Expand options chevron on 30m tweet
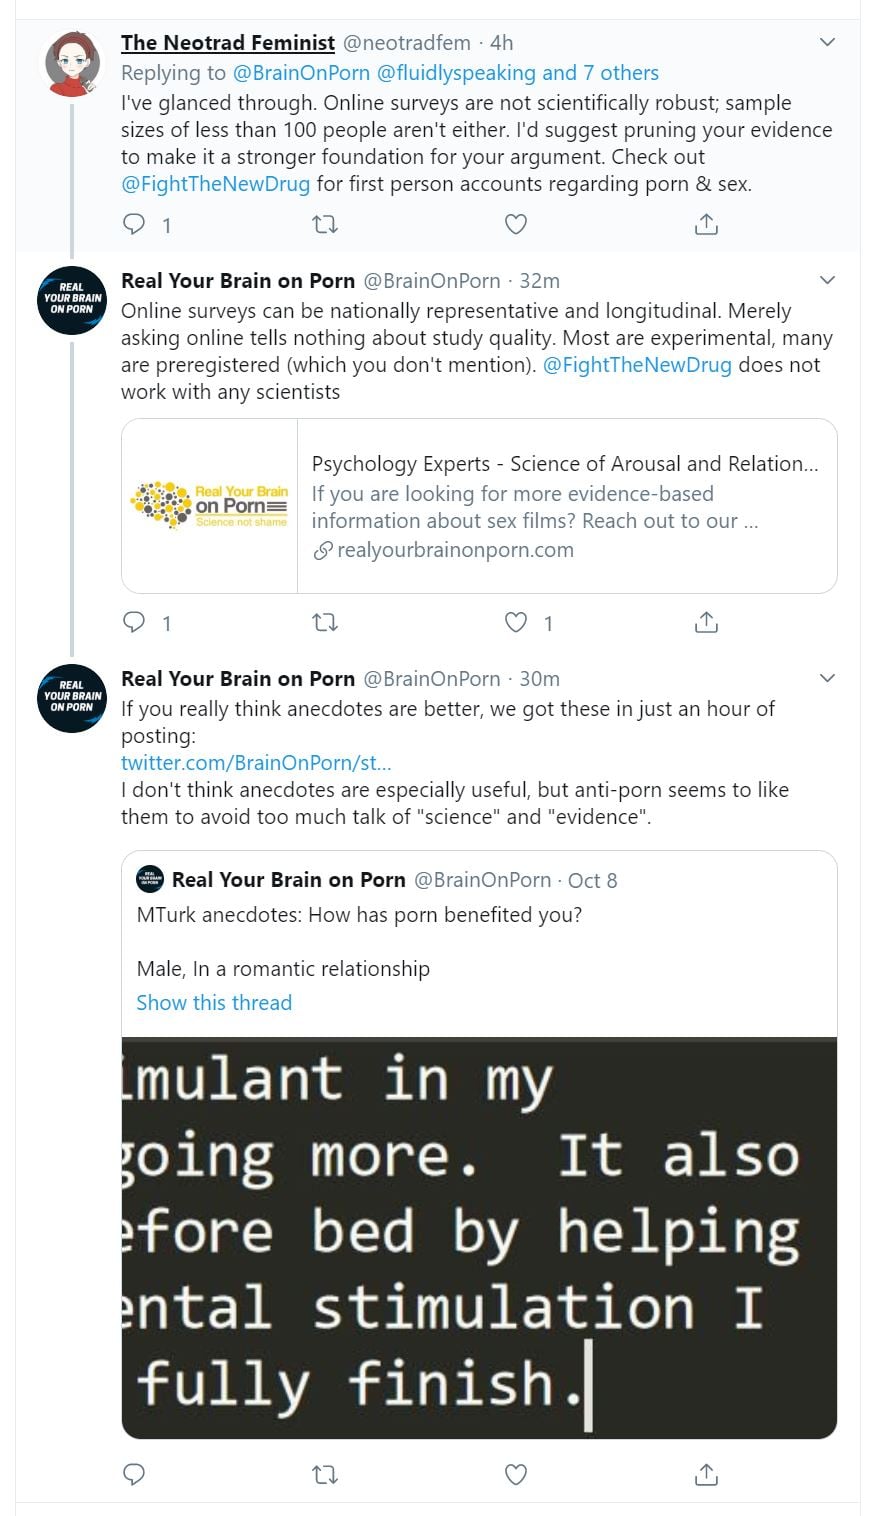The height and width of the screenshot is (1516, 884). pyautogui.click(x=827, y=678)
